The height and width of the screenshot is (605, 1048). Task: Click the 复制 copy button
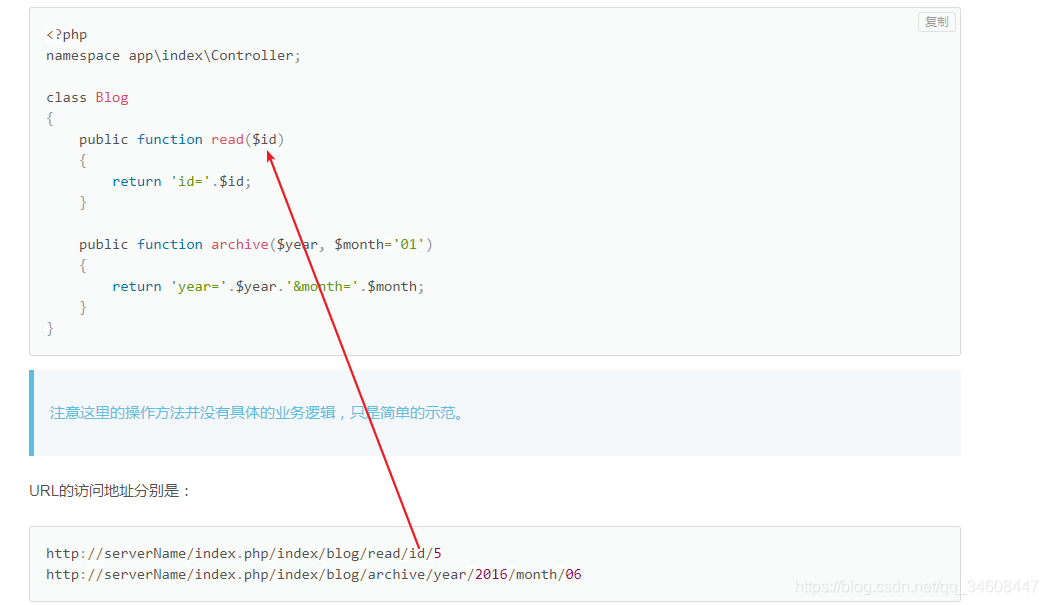[935, 21]
